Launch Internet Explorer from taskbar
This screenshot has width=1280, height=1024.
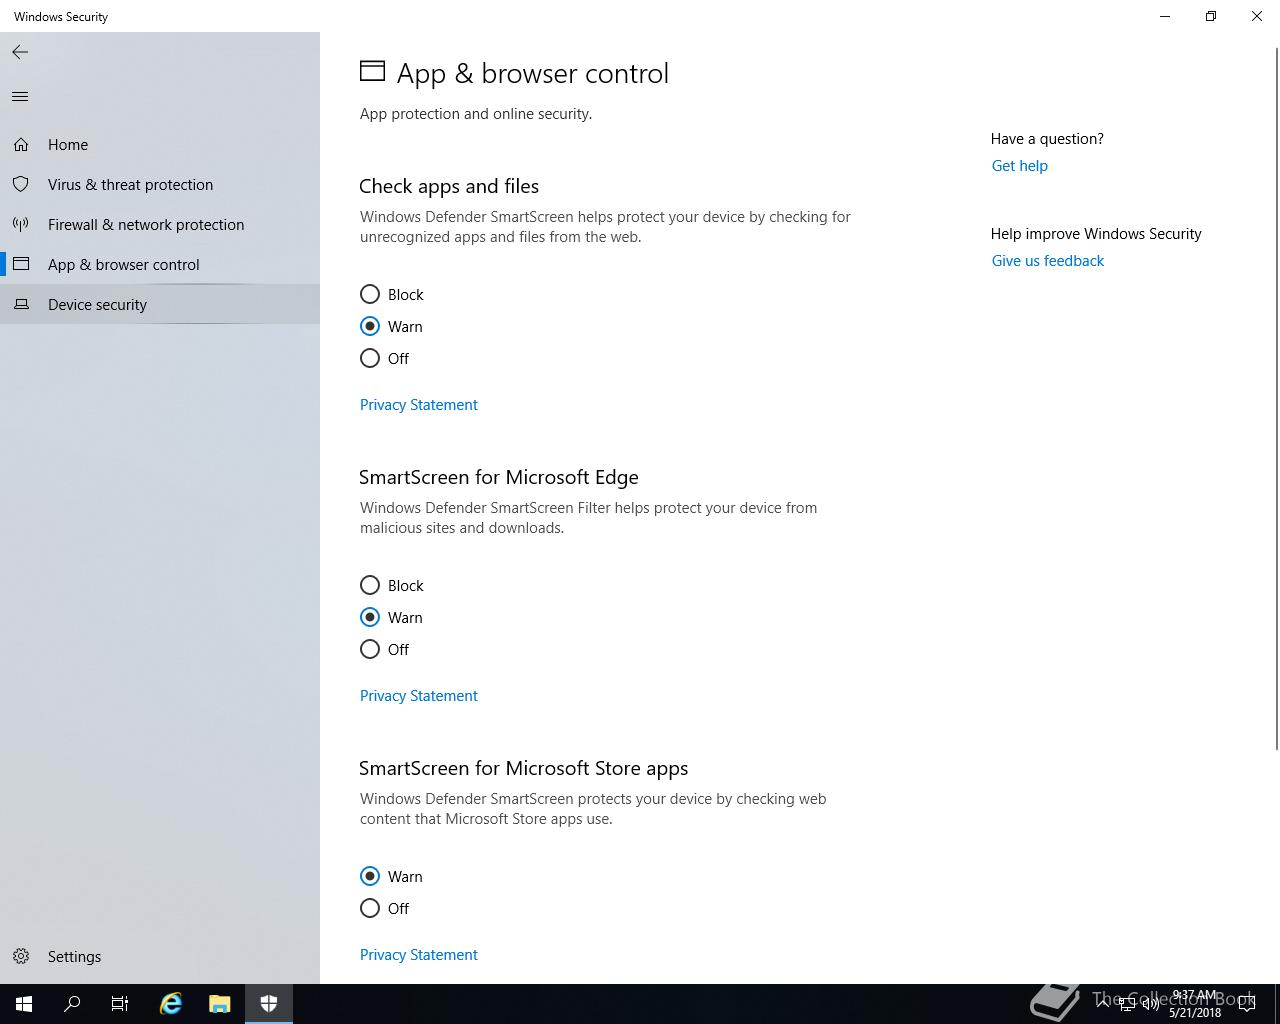[171, 1004]
